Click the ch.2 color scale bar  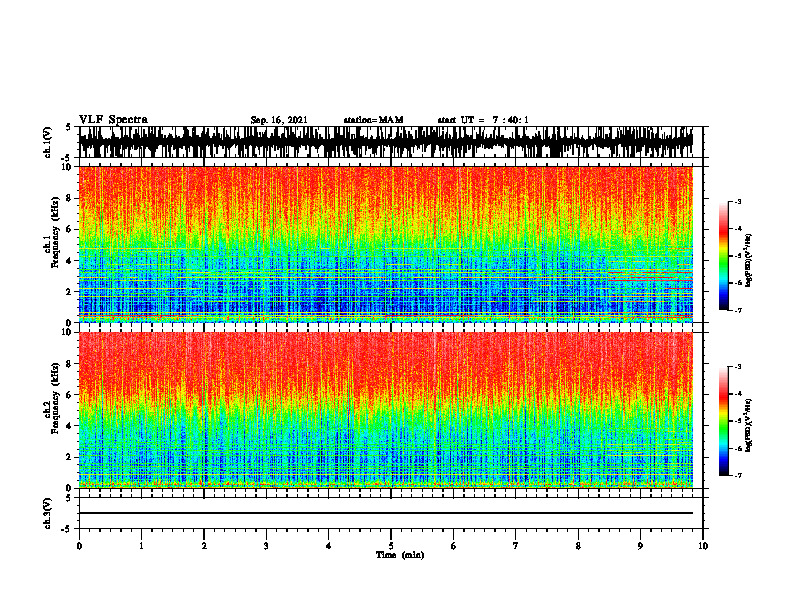click(724, 421)
